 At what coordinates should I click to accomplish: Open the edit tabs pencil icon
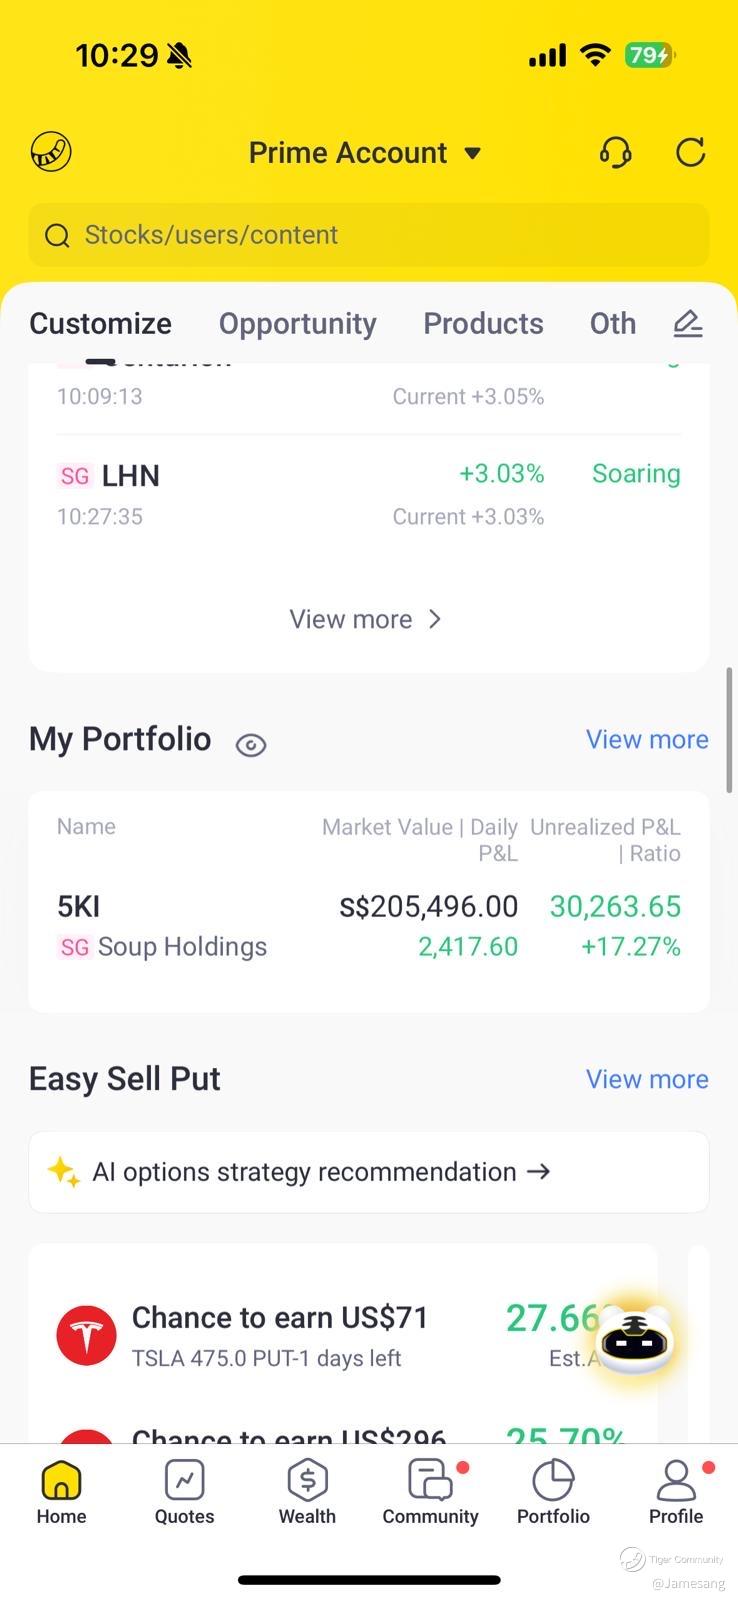688,323
